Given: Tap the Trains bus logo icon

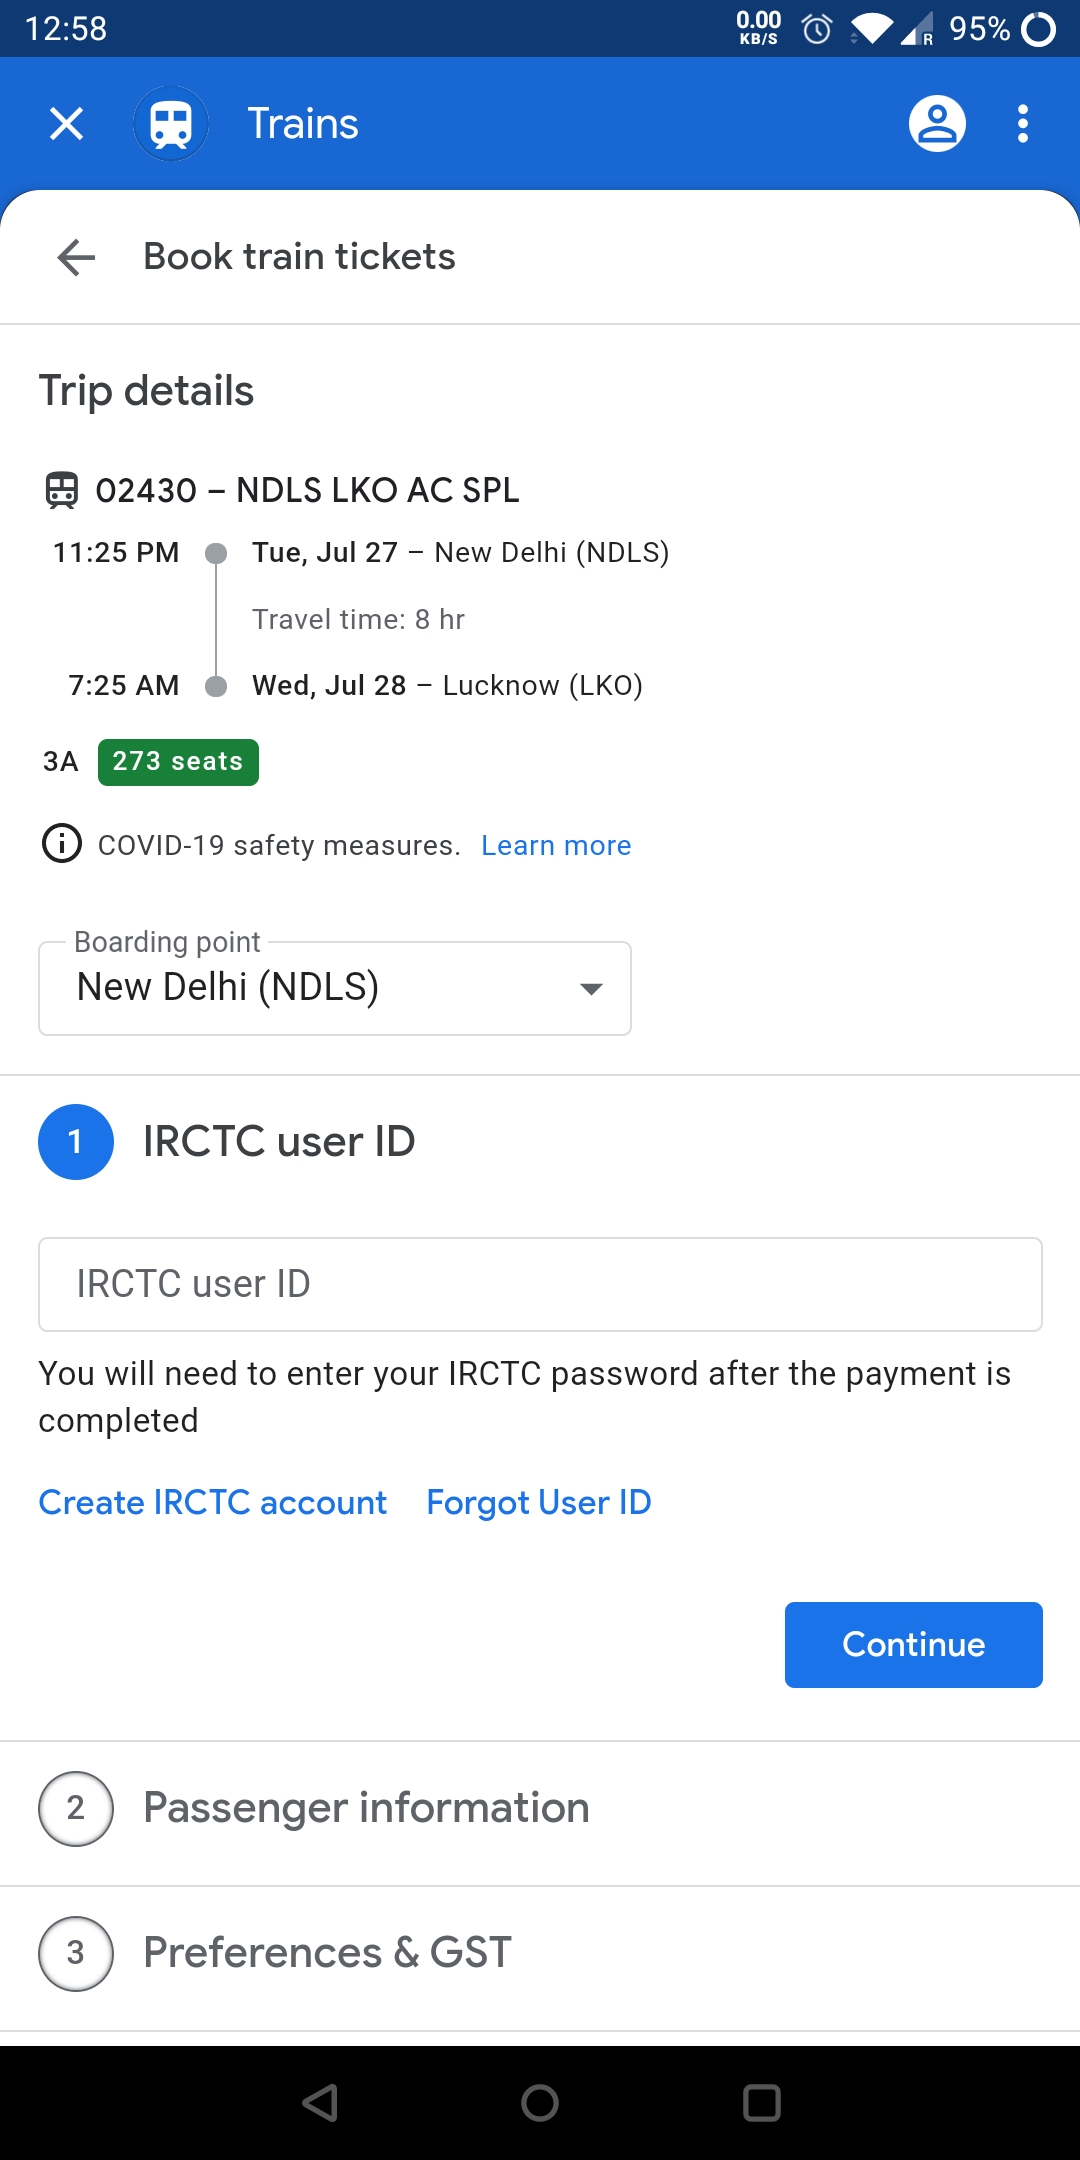Looking at the screenshot, I should click(x=171, y=124).
